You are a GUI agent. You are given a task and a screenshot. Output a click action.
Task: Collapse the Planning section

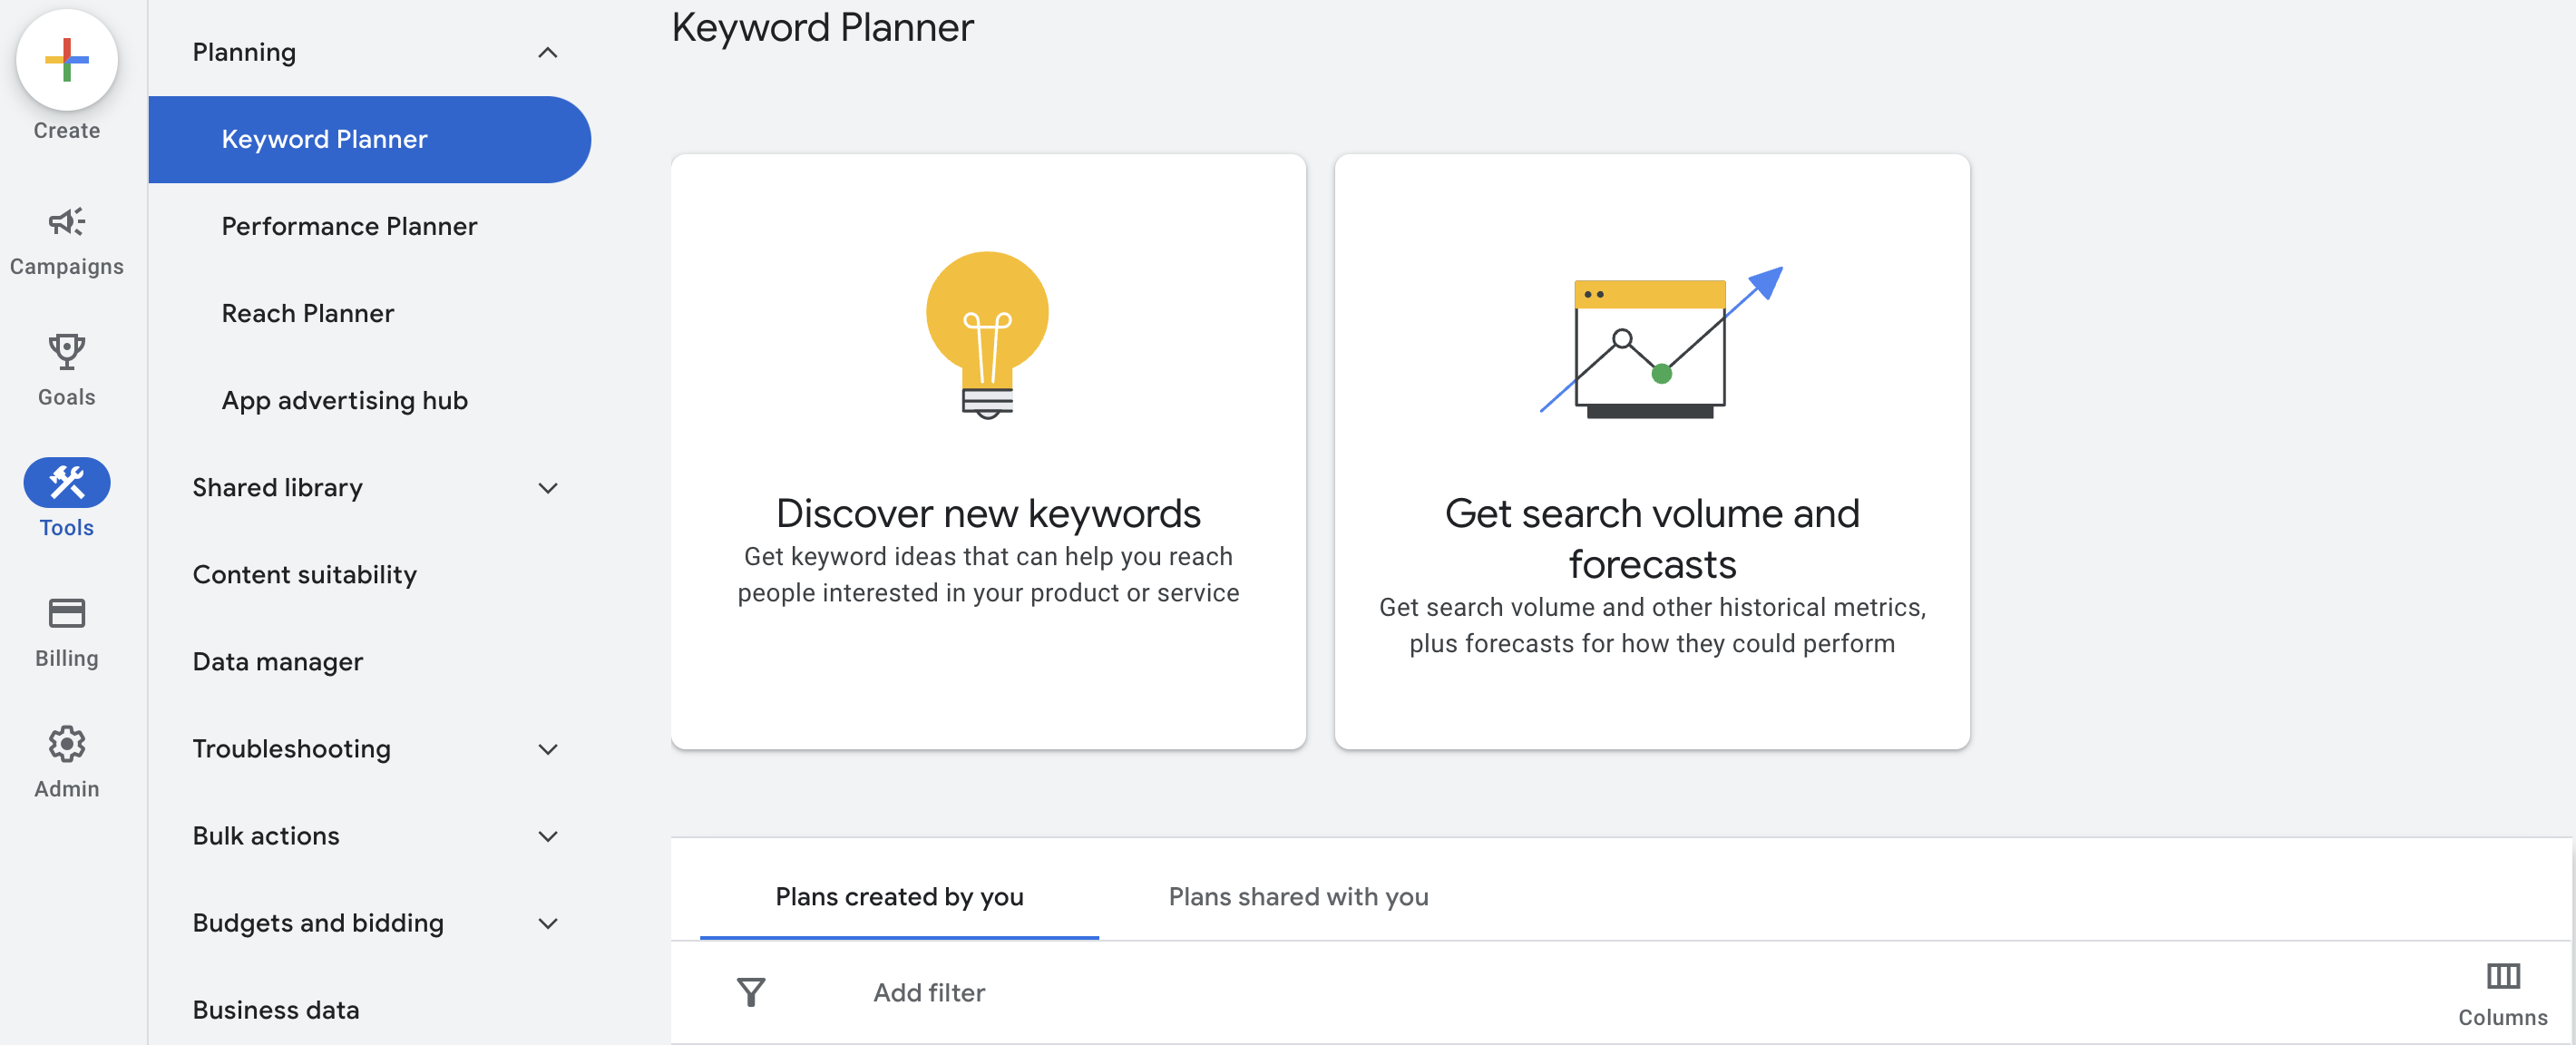point(547,53)
